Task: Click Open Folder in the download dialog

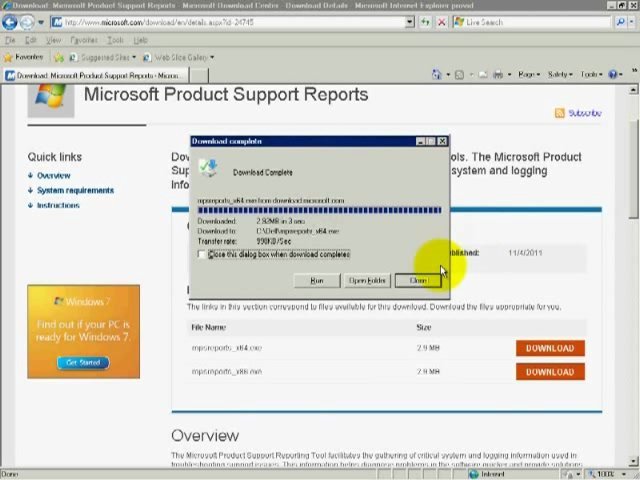Action: 367,280
